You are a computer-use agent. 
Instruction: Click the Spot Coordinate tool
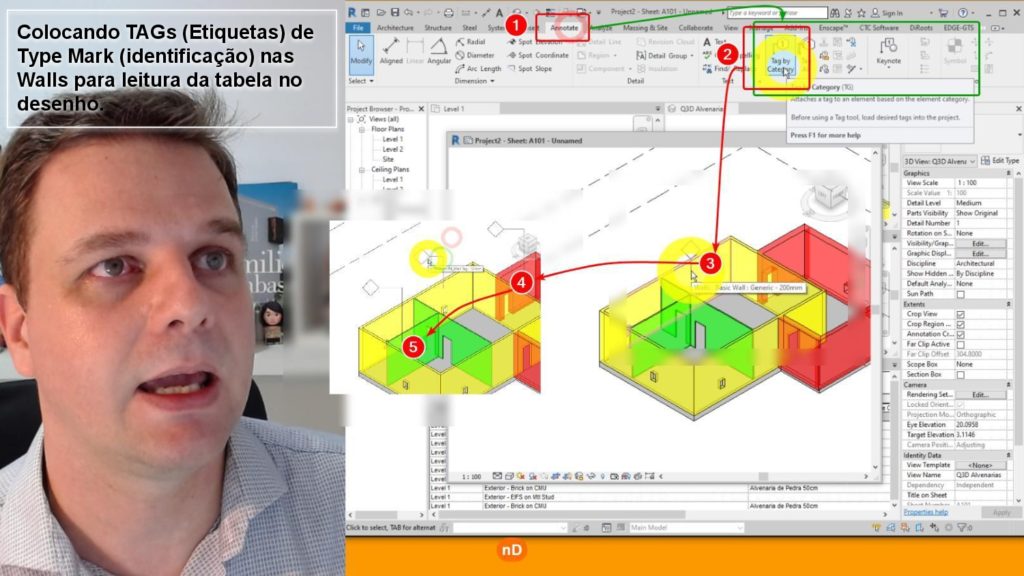coord(543,56)
